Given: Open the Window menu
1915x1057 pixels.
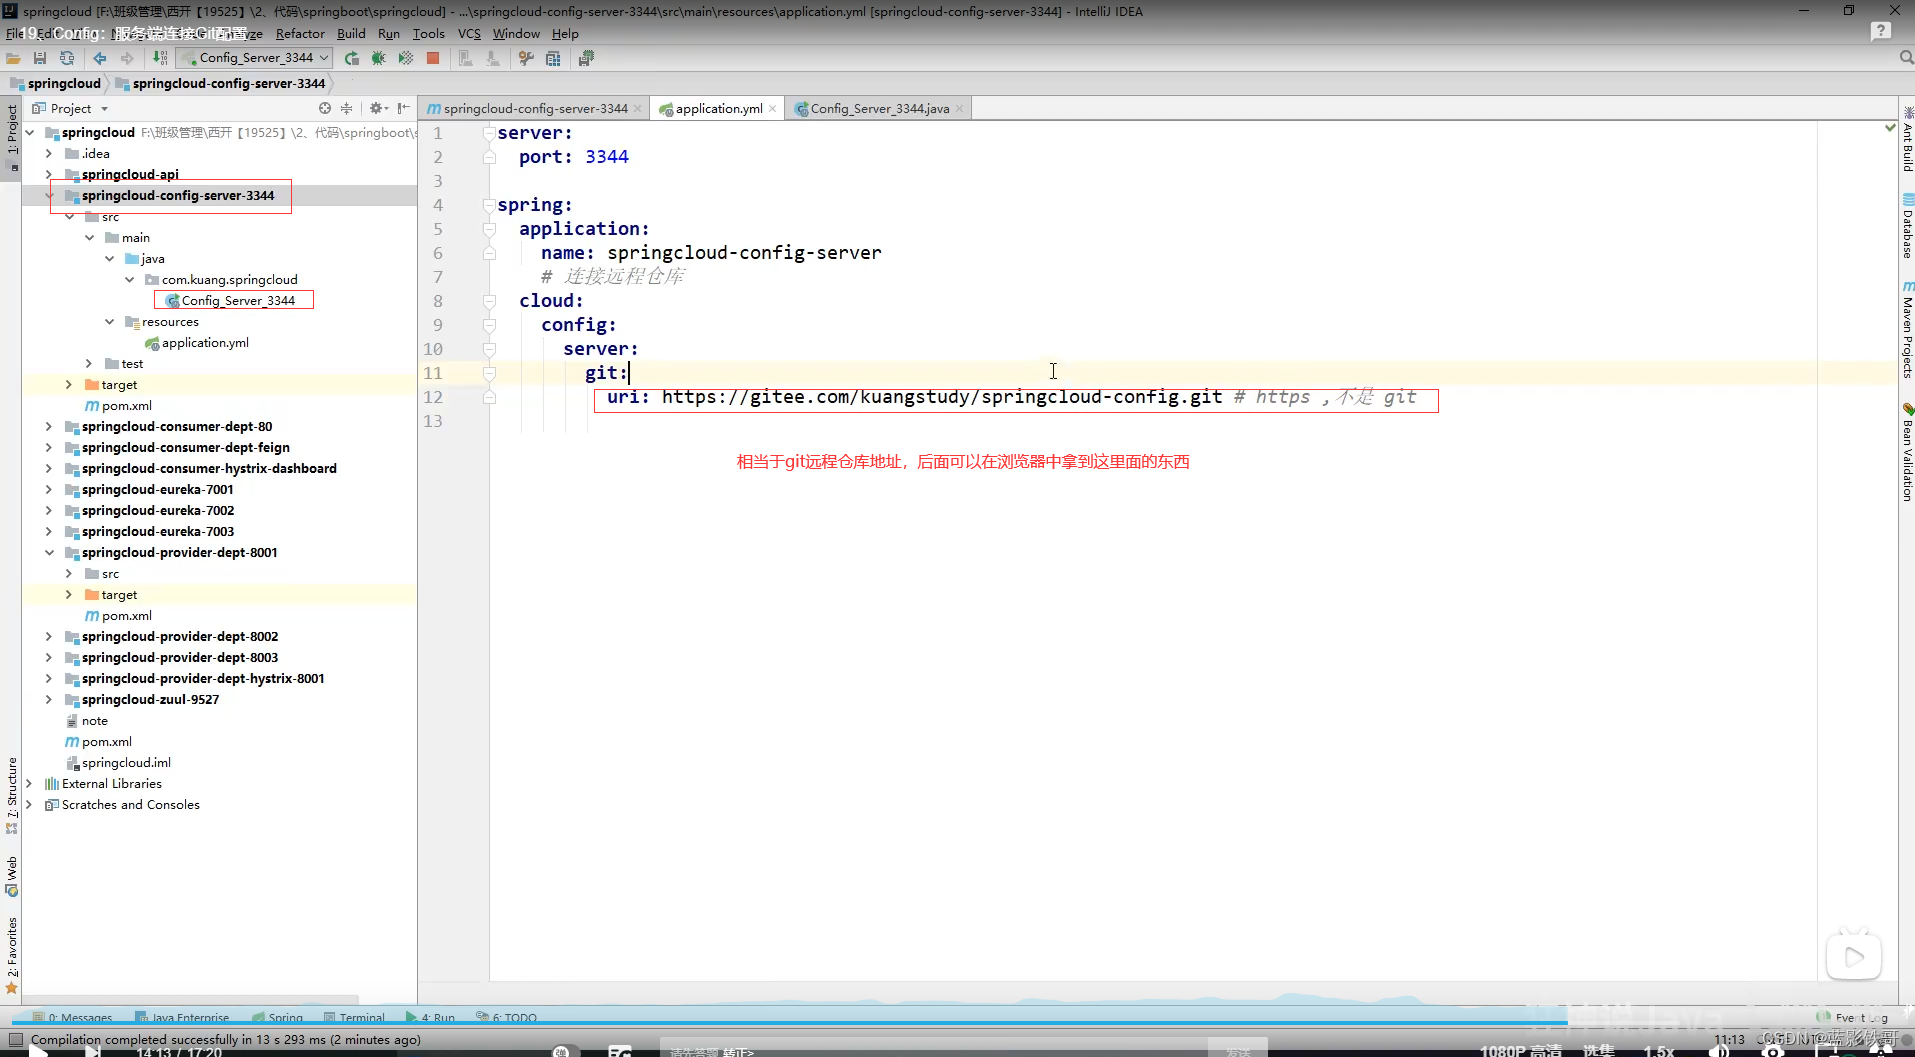Looking at the screenshot, I should tap(516, 33).
